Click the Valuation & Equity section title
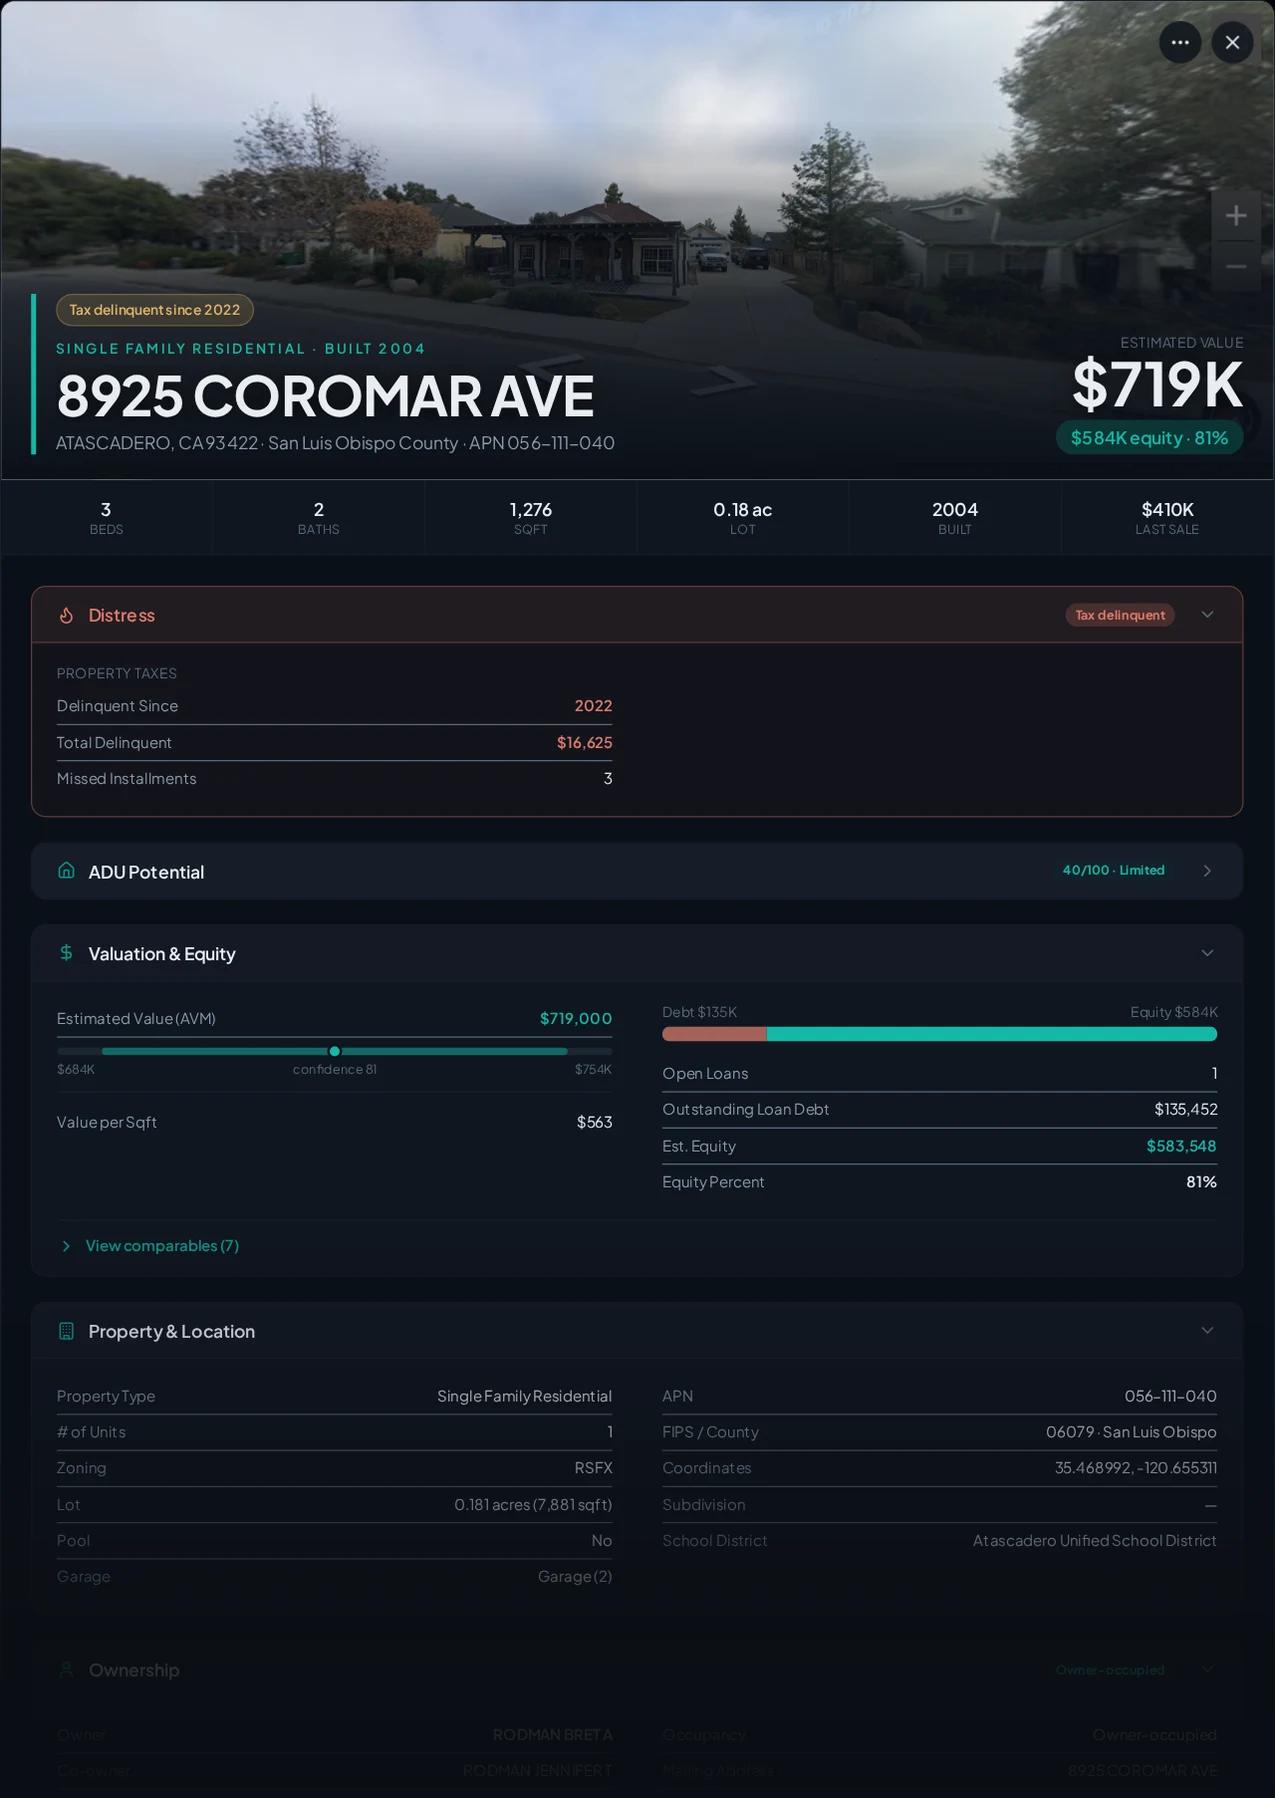1275x1798 pixels. [x=162, y=954]
